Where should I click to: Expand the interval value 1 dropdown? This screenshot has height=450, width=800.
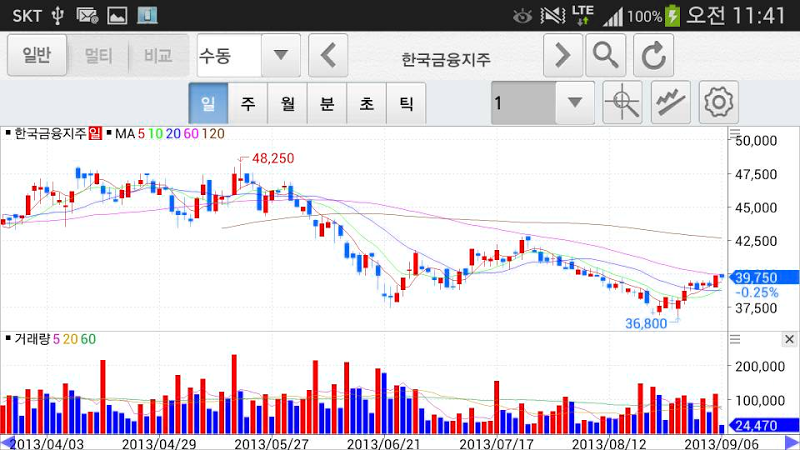coord(574,103)
